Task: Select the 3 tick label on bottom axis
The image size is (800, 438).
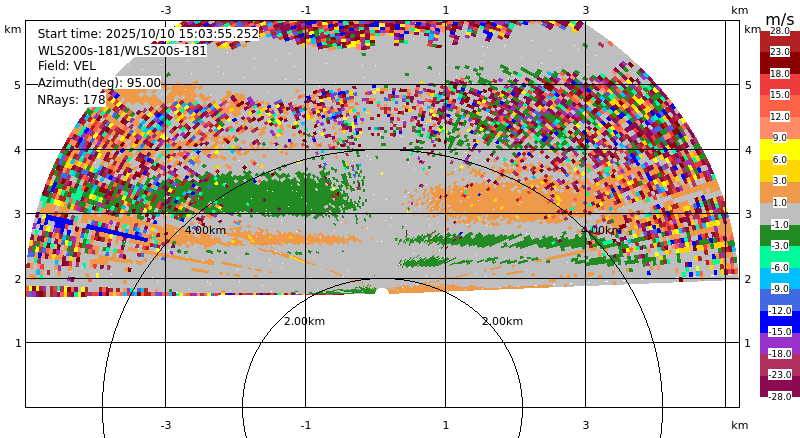Action: coord(585,425)
